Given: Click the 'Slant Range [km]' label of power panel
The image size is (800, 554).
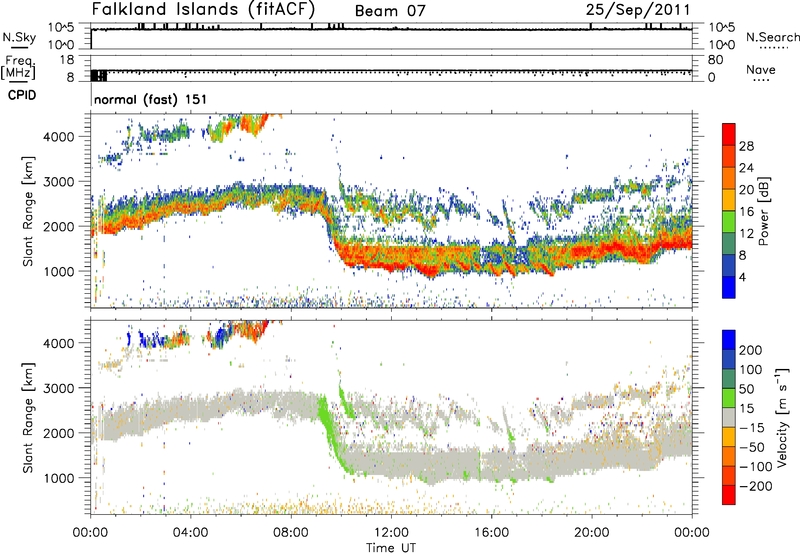Looking at the screenshot, I should (28, 211).
